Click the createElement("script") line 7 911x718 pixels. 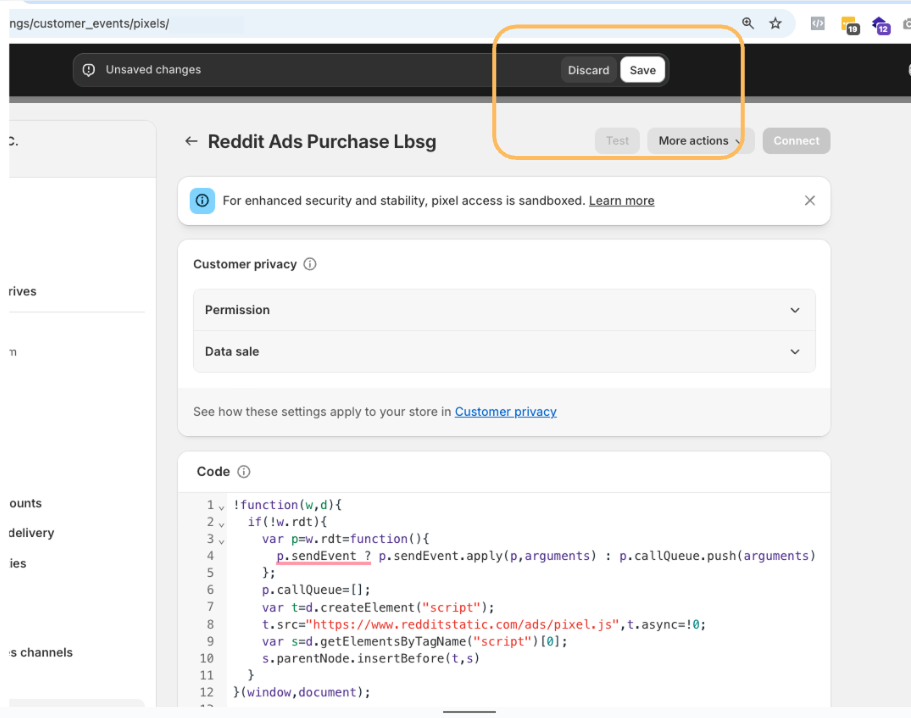click(x=378, y=608)
